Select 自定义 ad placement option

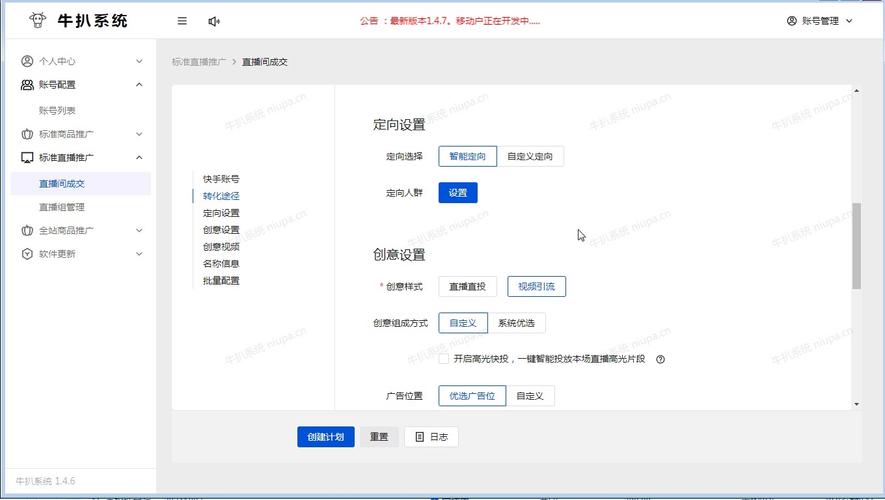pos(530,396)
